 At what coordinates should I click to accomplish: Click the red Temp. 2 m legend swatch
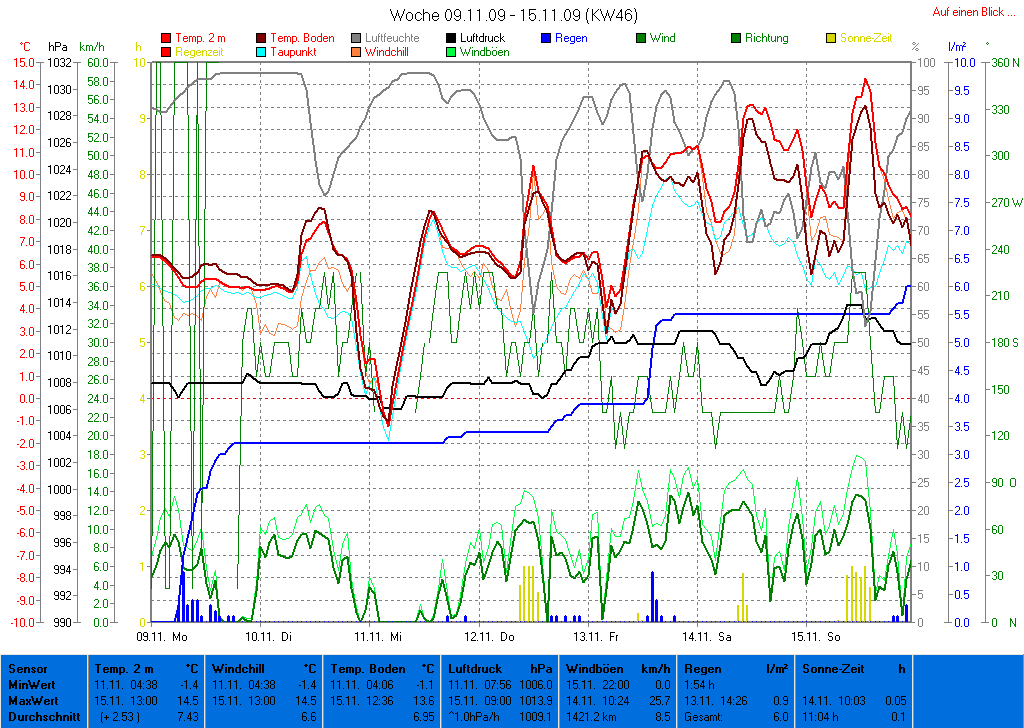166,39
